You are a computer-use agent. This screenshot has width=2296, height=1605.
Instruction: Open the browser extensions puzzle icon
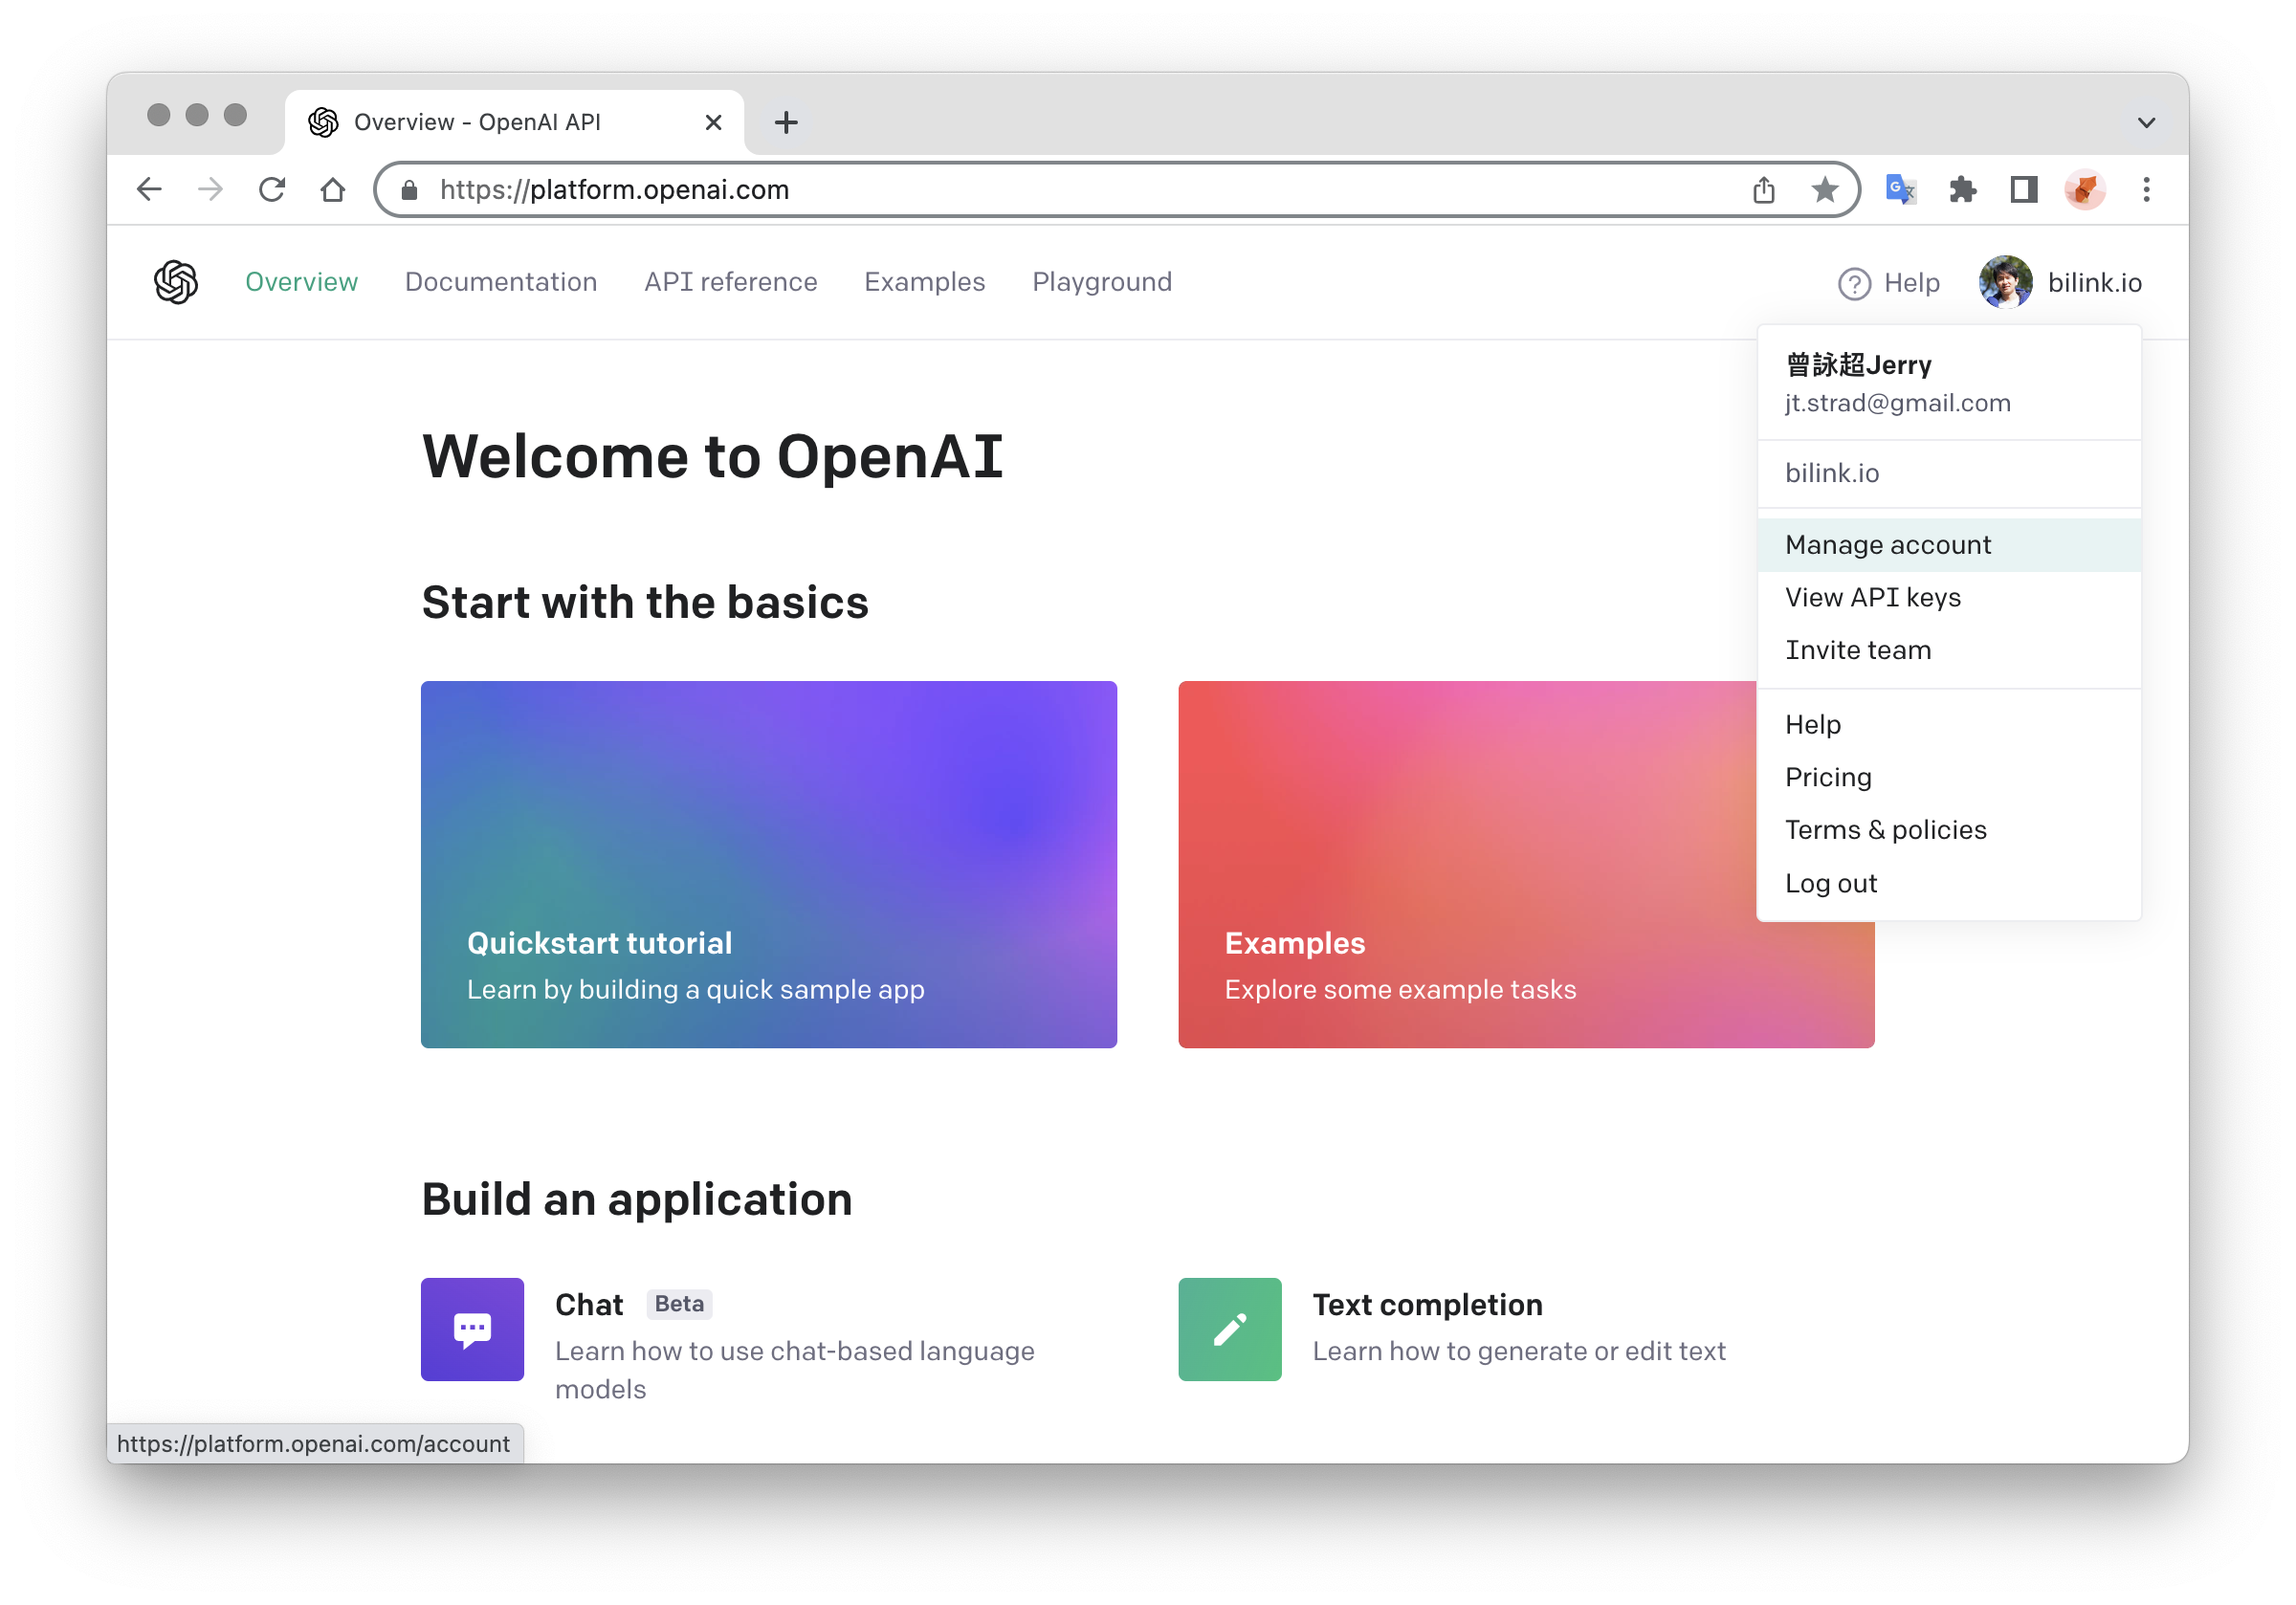point(1962,189)
